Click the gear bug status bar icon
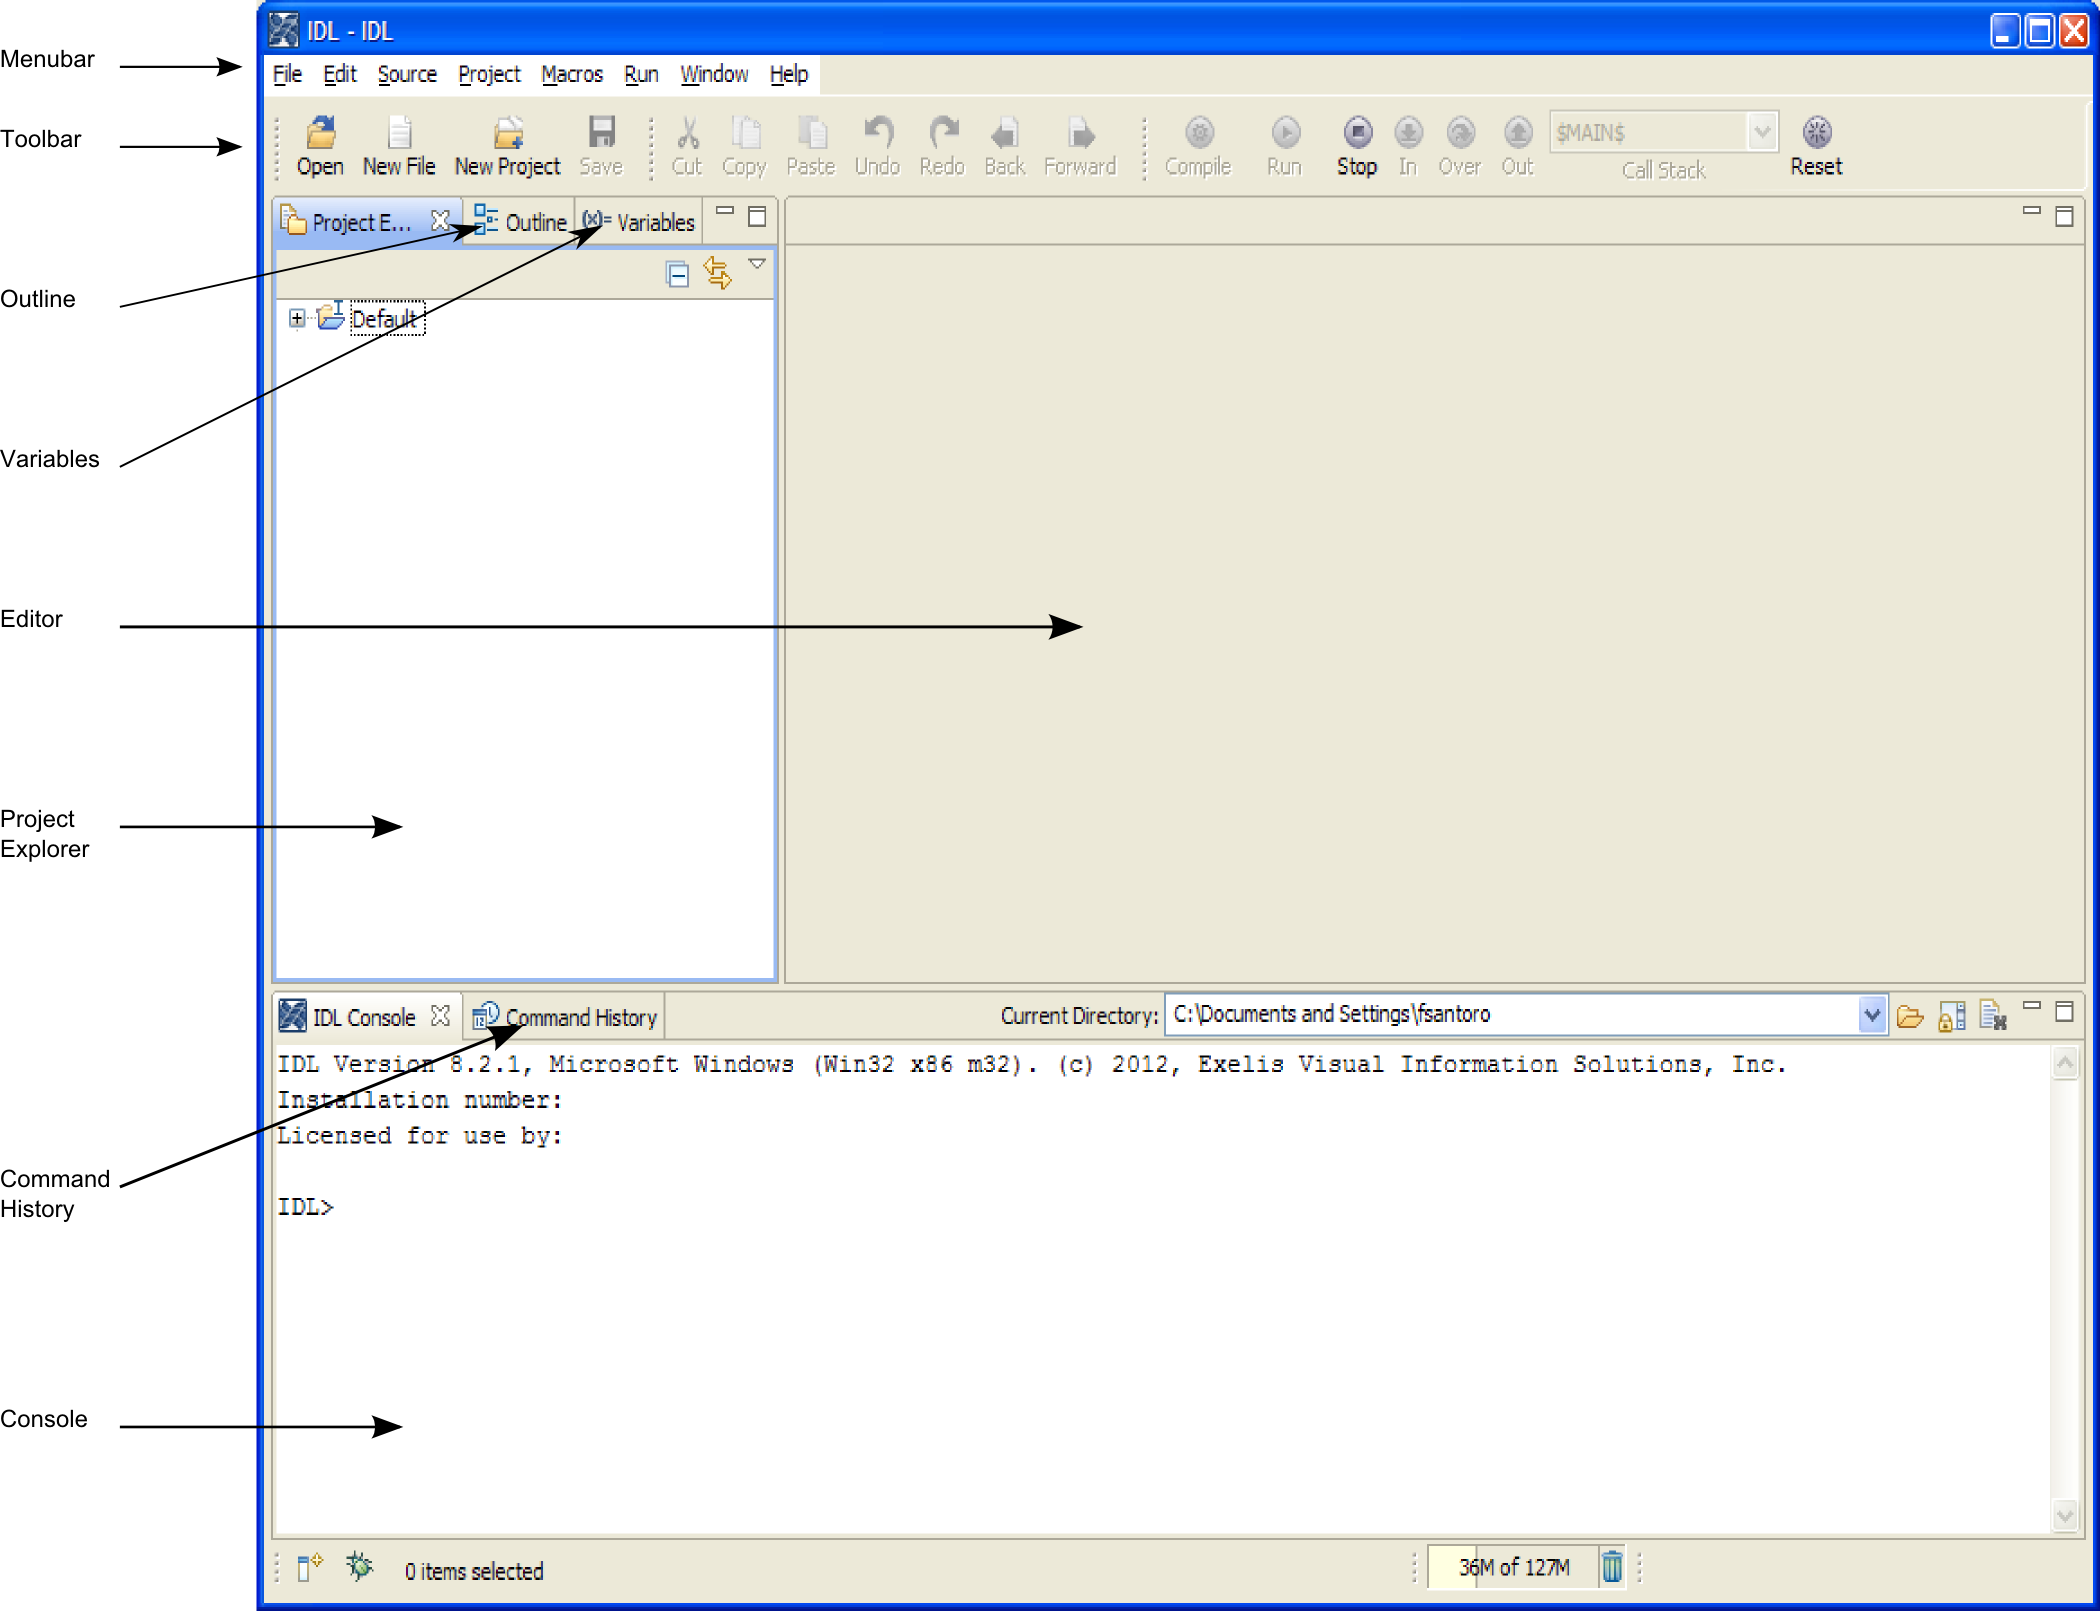Viewport: 2100px width, 1611px height. coord(360,1566)
